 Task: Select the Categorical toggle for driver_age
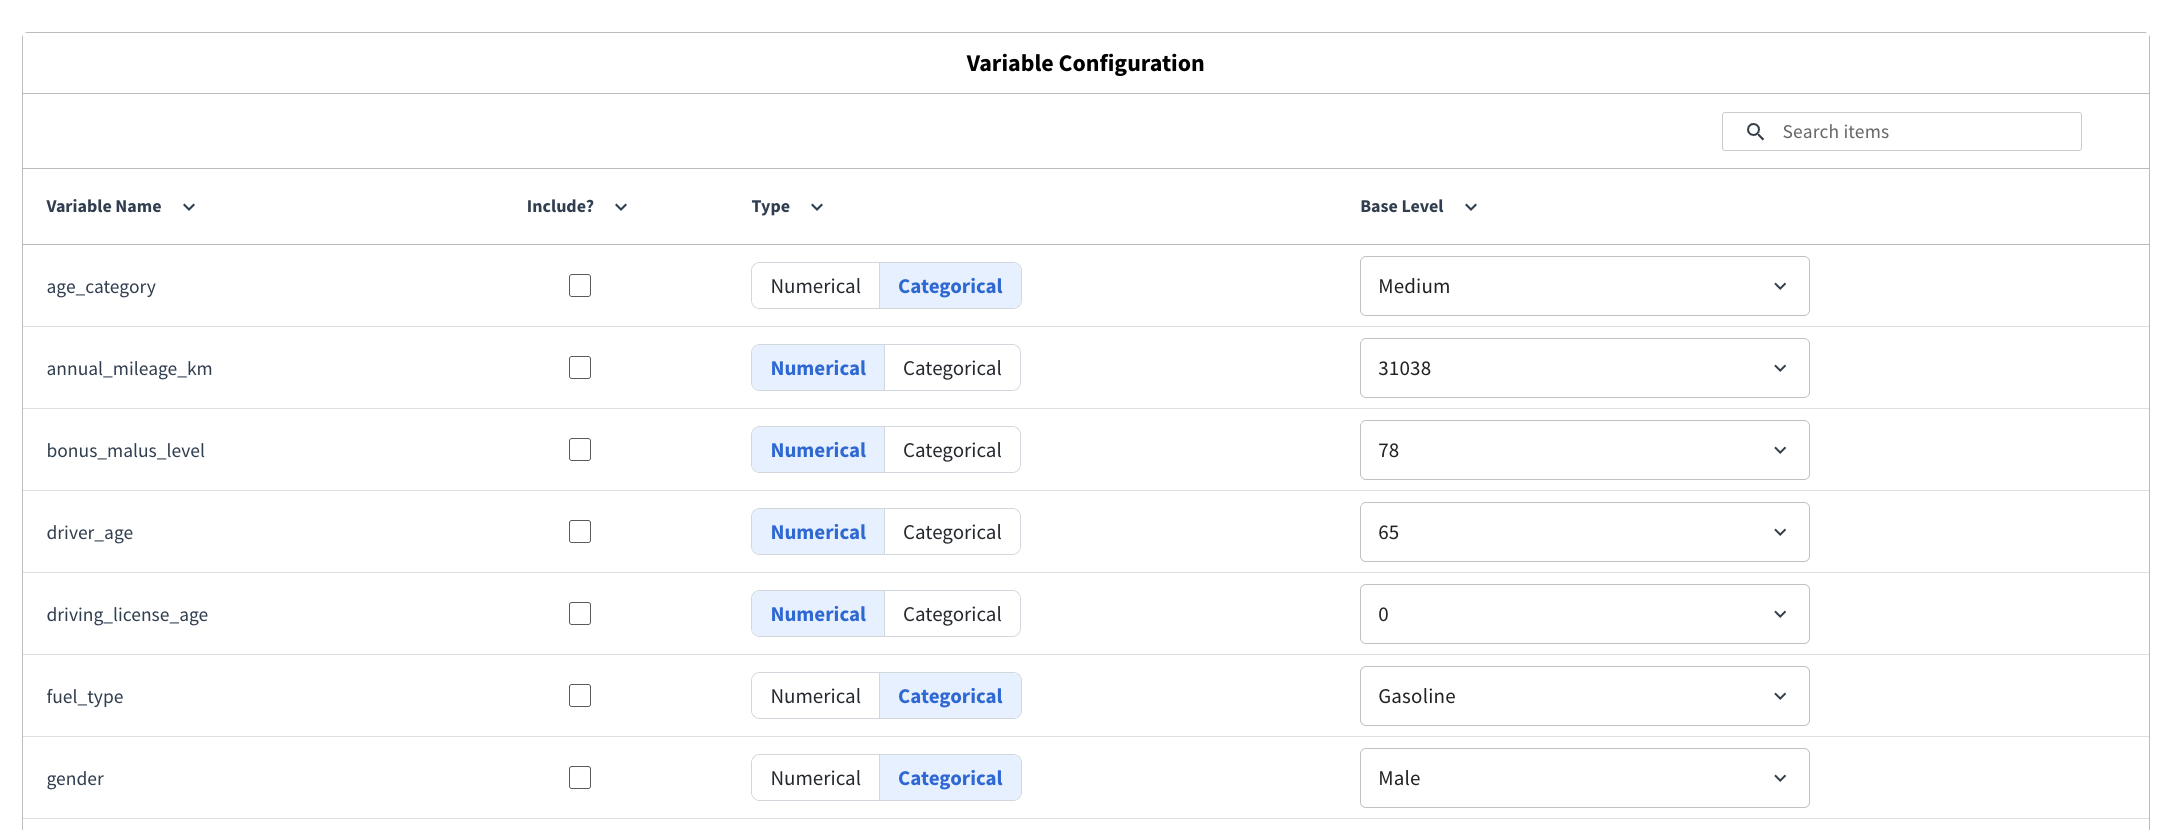[x=951, y=531]
